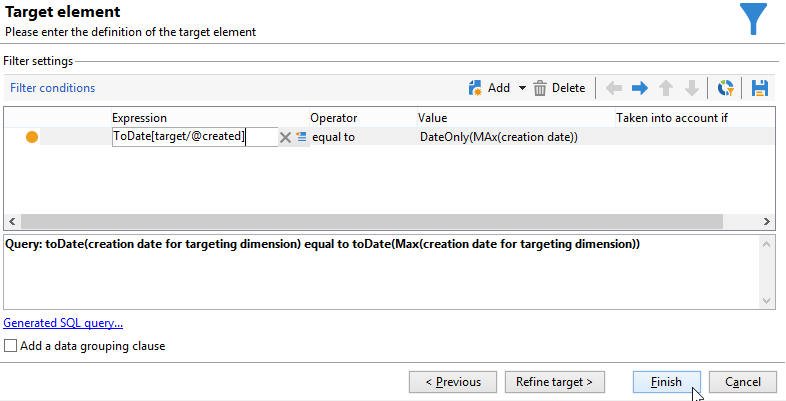Click the left arrow toolbar icon
The height and width of the screenshot is (401, 786).
click(615, 88)
